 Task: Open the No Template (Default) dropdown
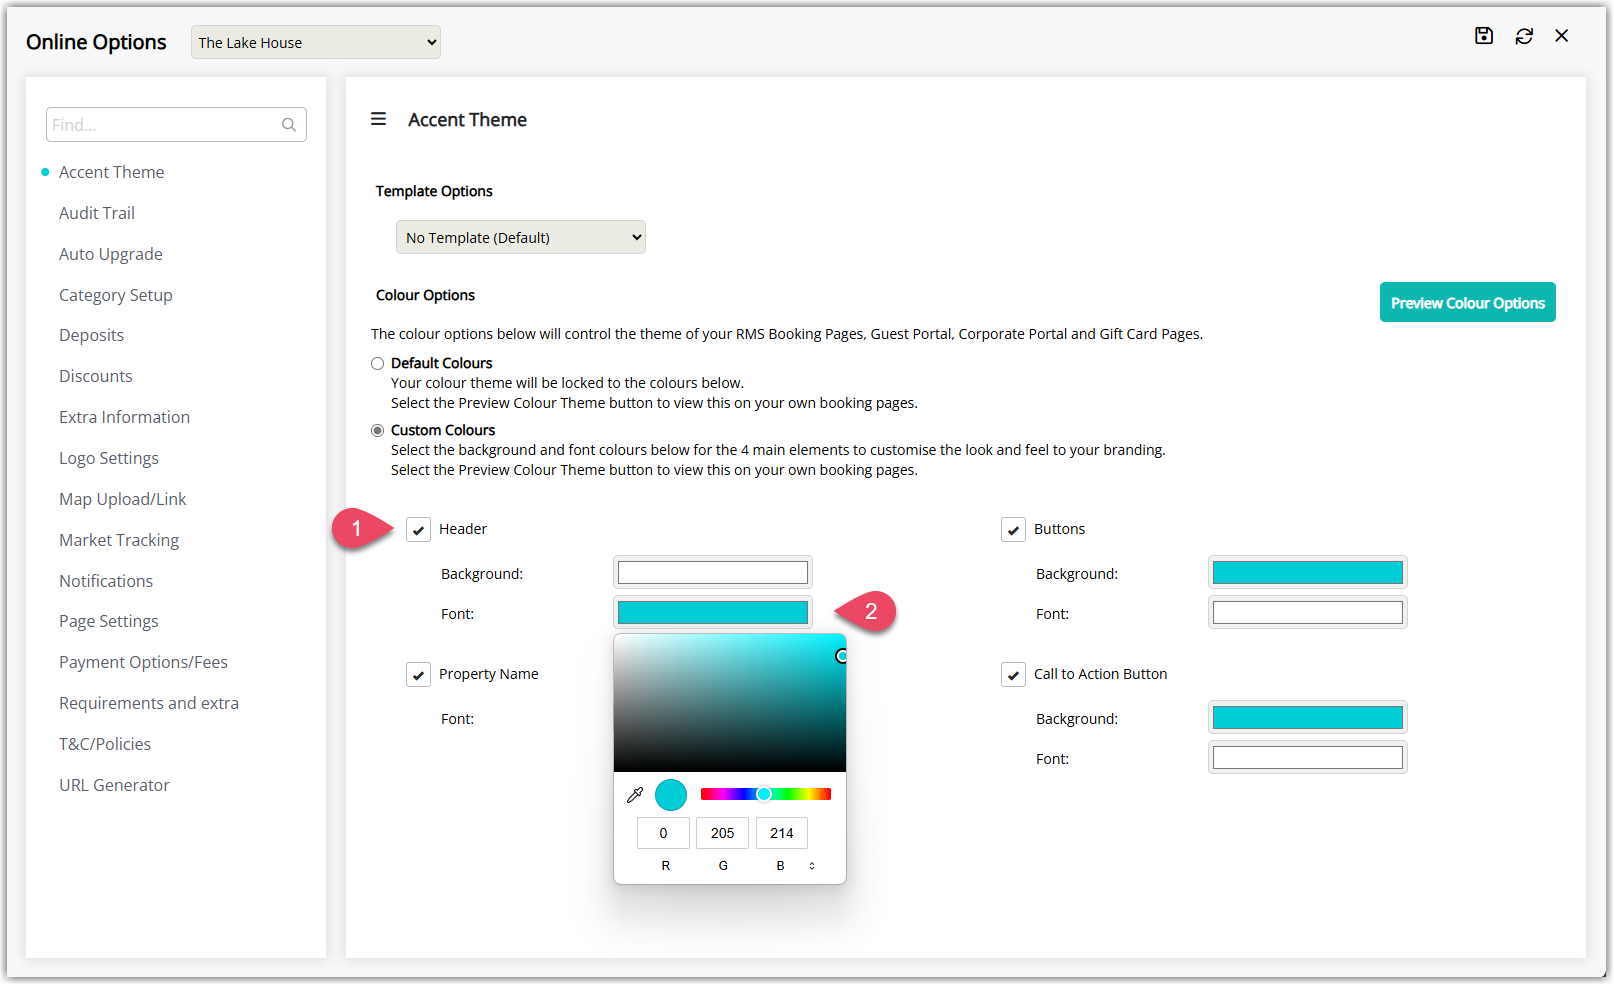point(521,237)
